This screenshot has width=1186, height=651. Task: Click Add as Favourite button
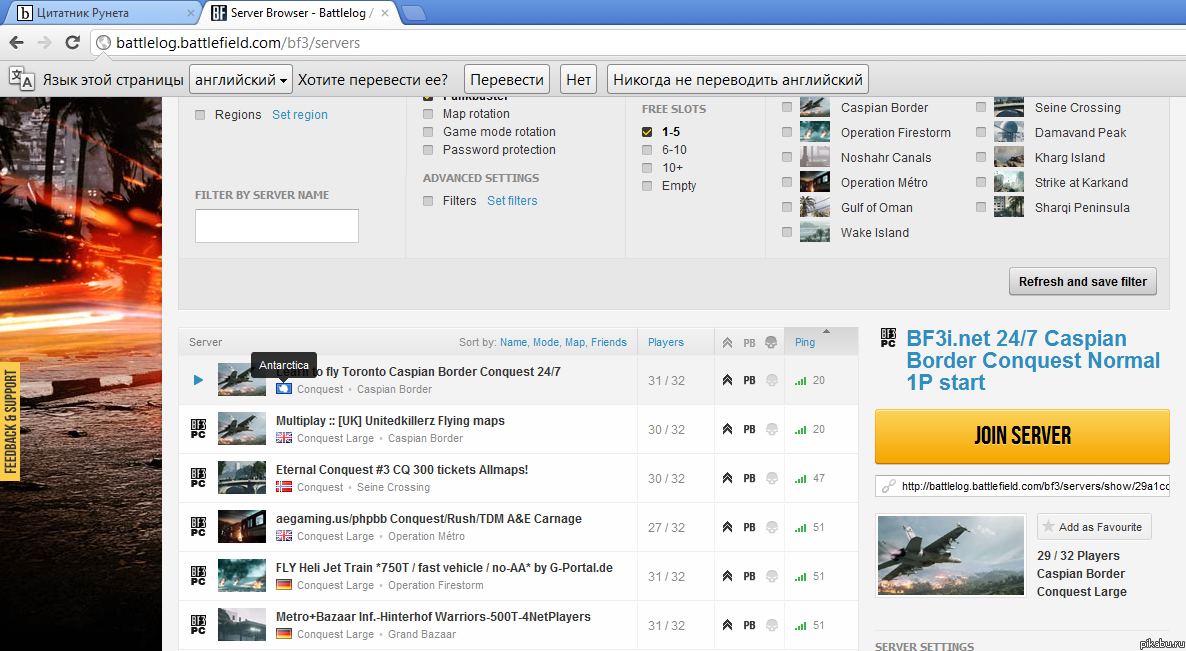pos(1094,527)
